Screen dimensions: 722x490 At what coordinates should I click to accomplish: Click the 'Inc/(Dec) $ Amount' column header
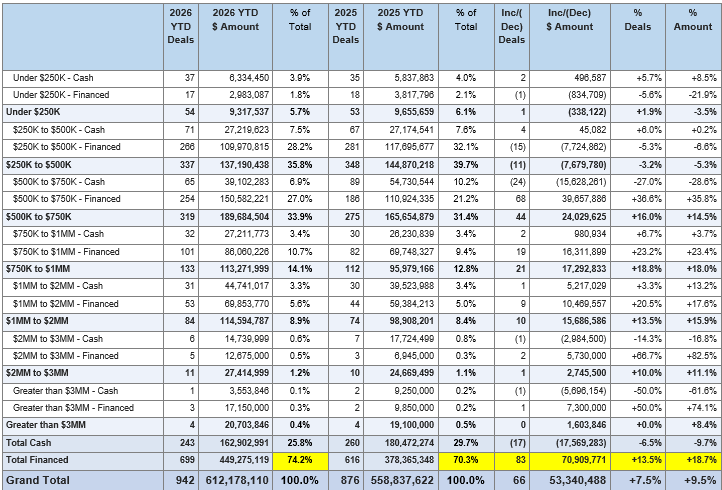click(x=570, y=37)
